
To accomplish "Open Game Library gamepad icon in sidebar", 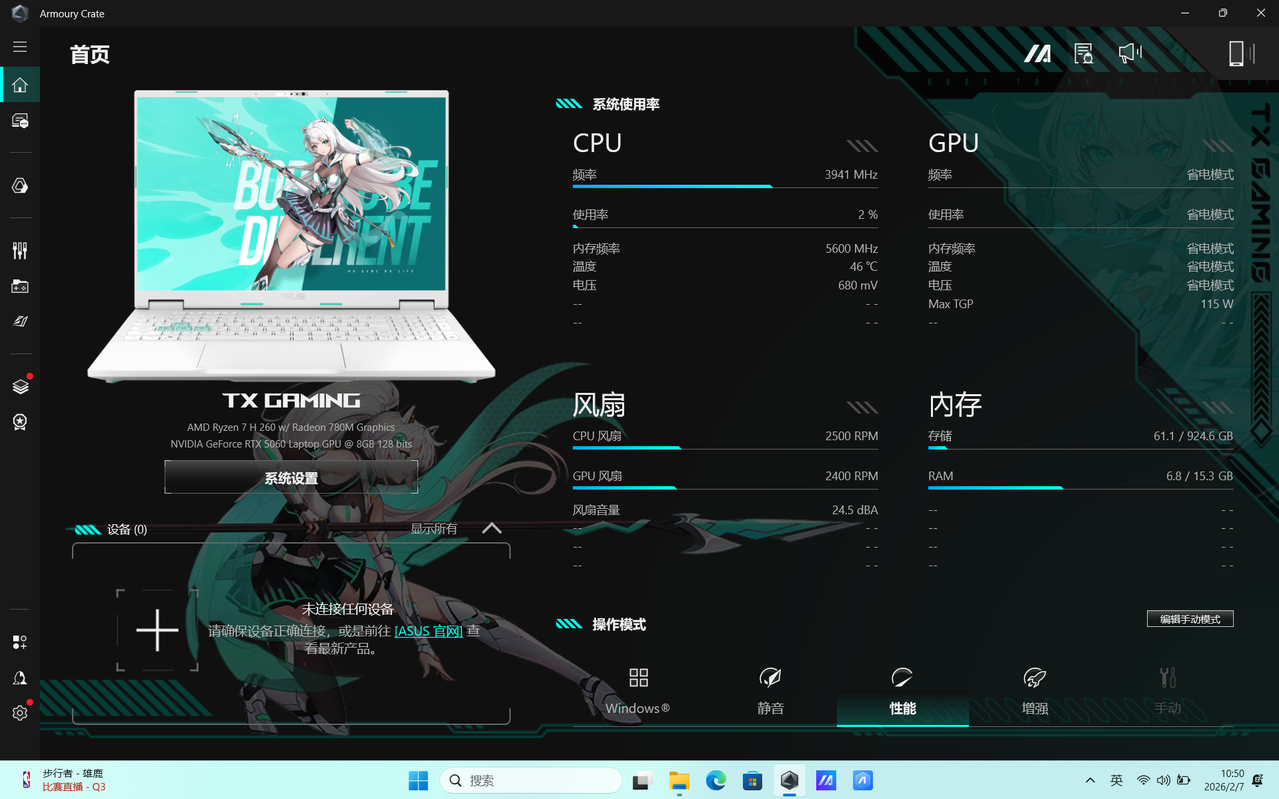I will [x=20, y=286].
